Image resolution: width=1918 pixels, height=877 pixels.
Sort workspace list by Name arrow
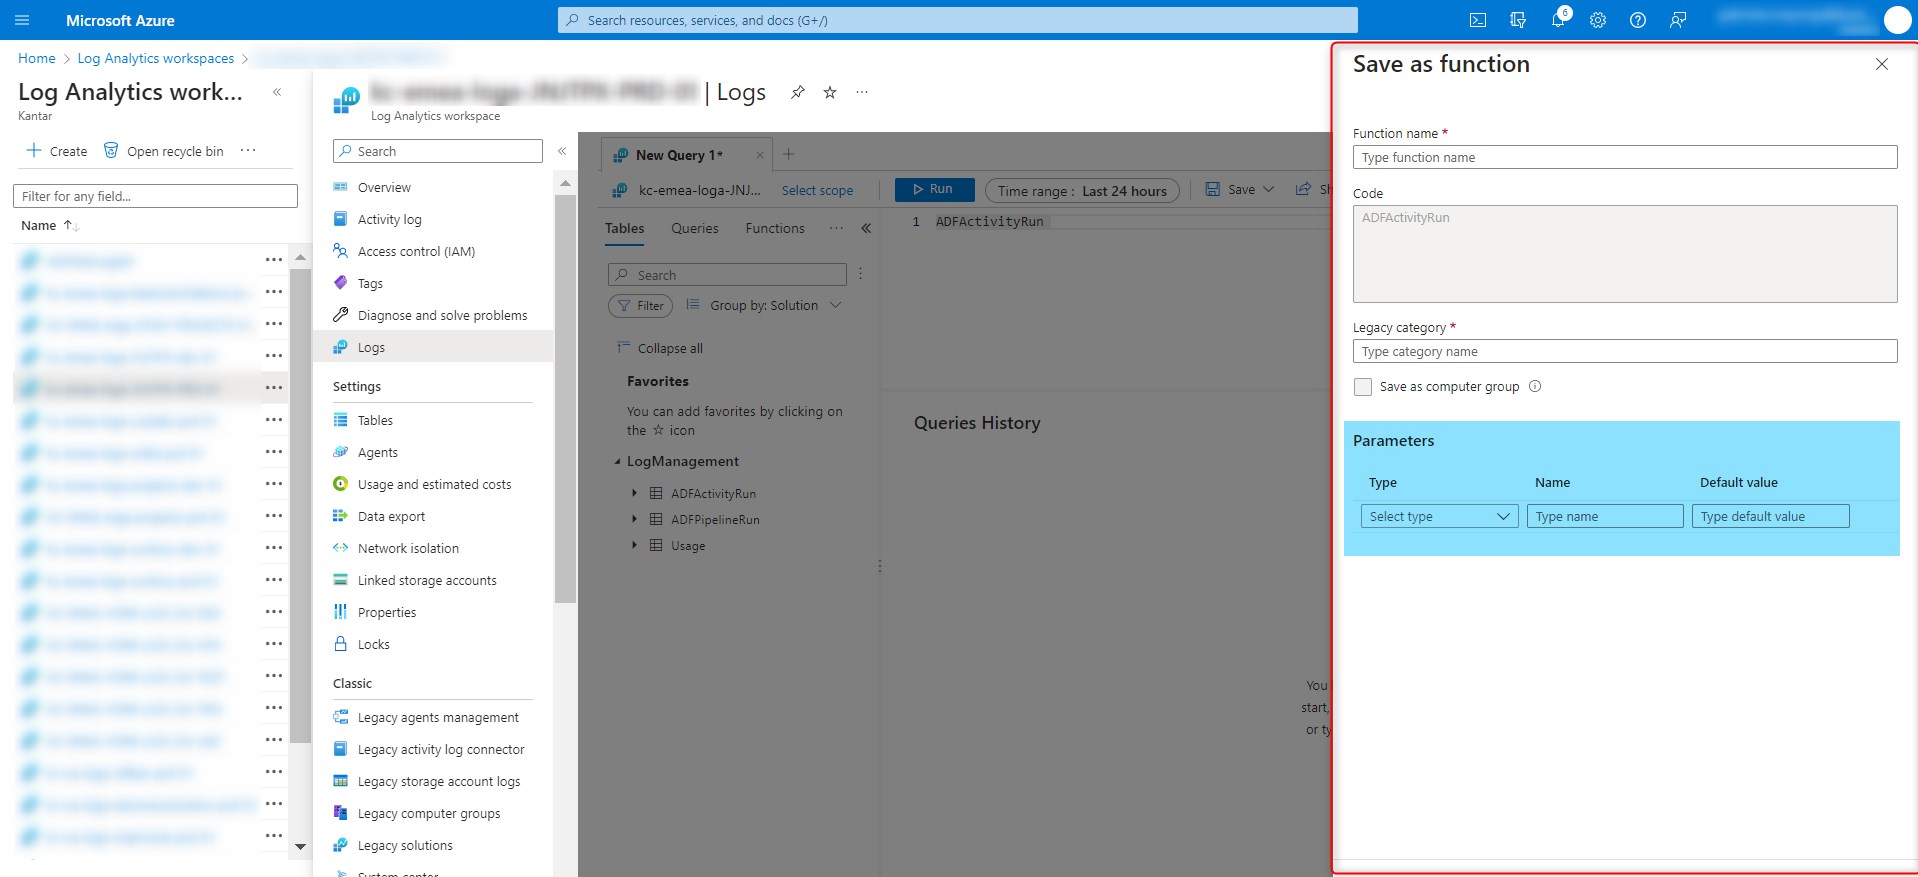pos(71,225)
